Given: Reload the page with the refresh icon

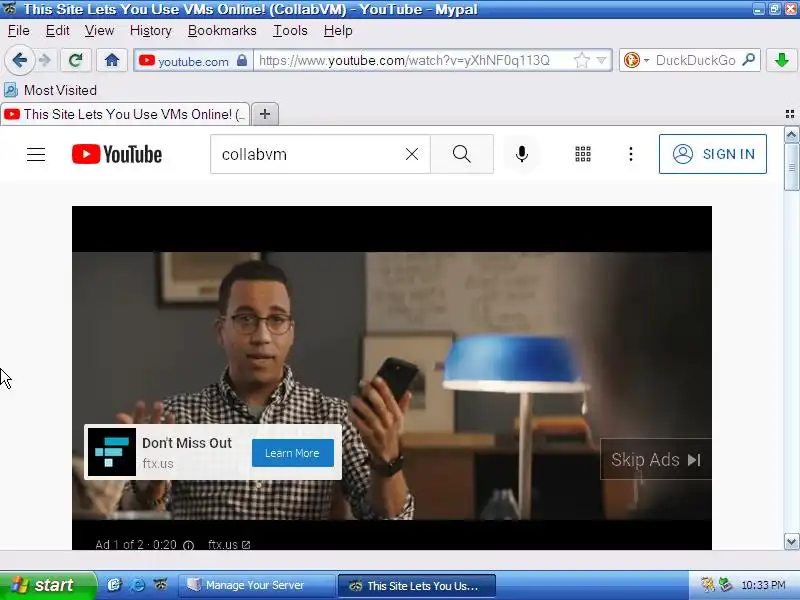Looking at the screenshot, I should [76, 60].
